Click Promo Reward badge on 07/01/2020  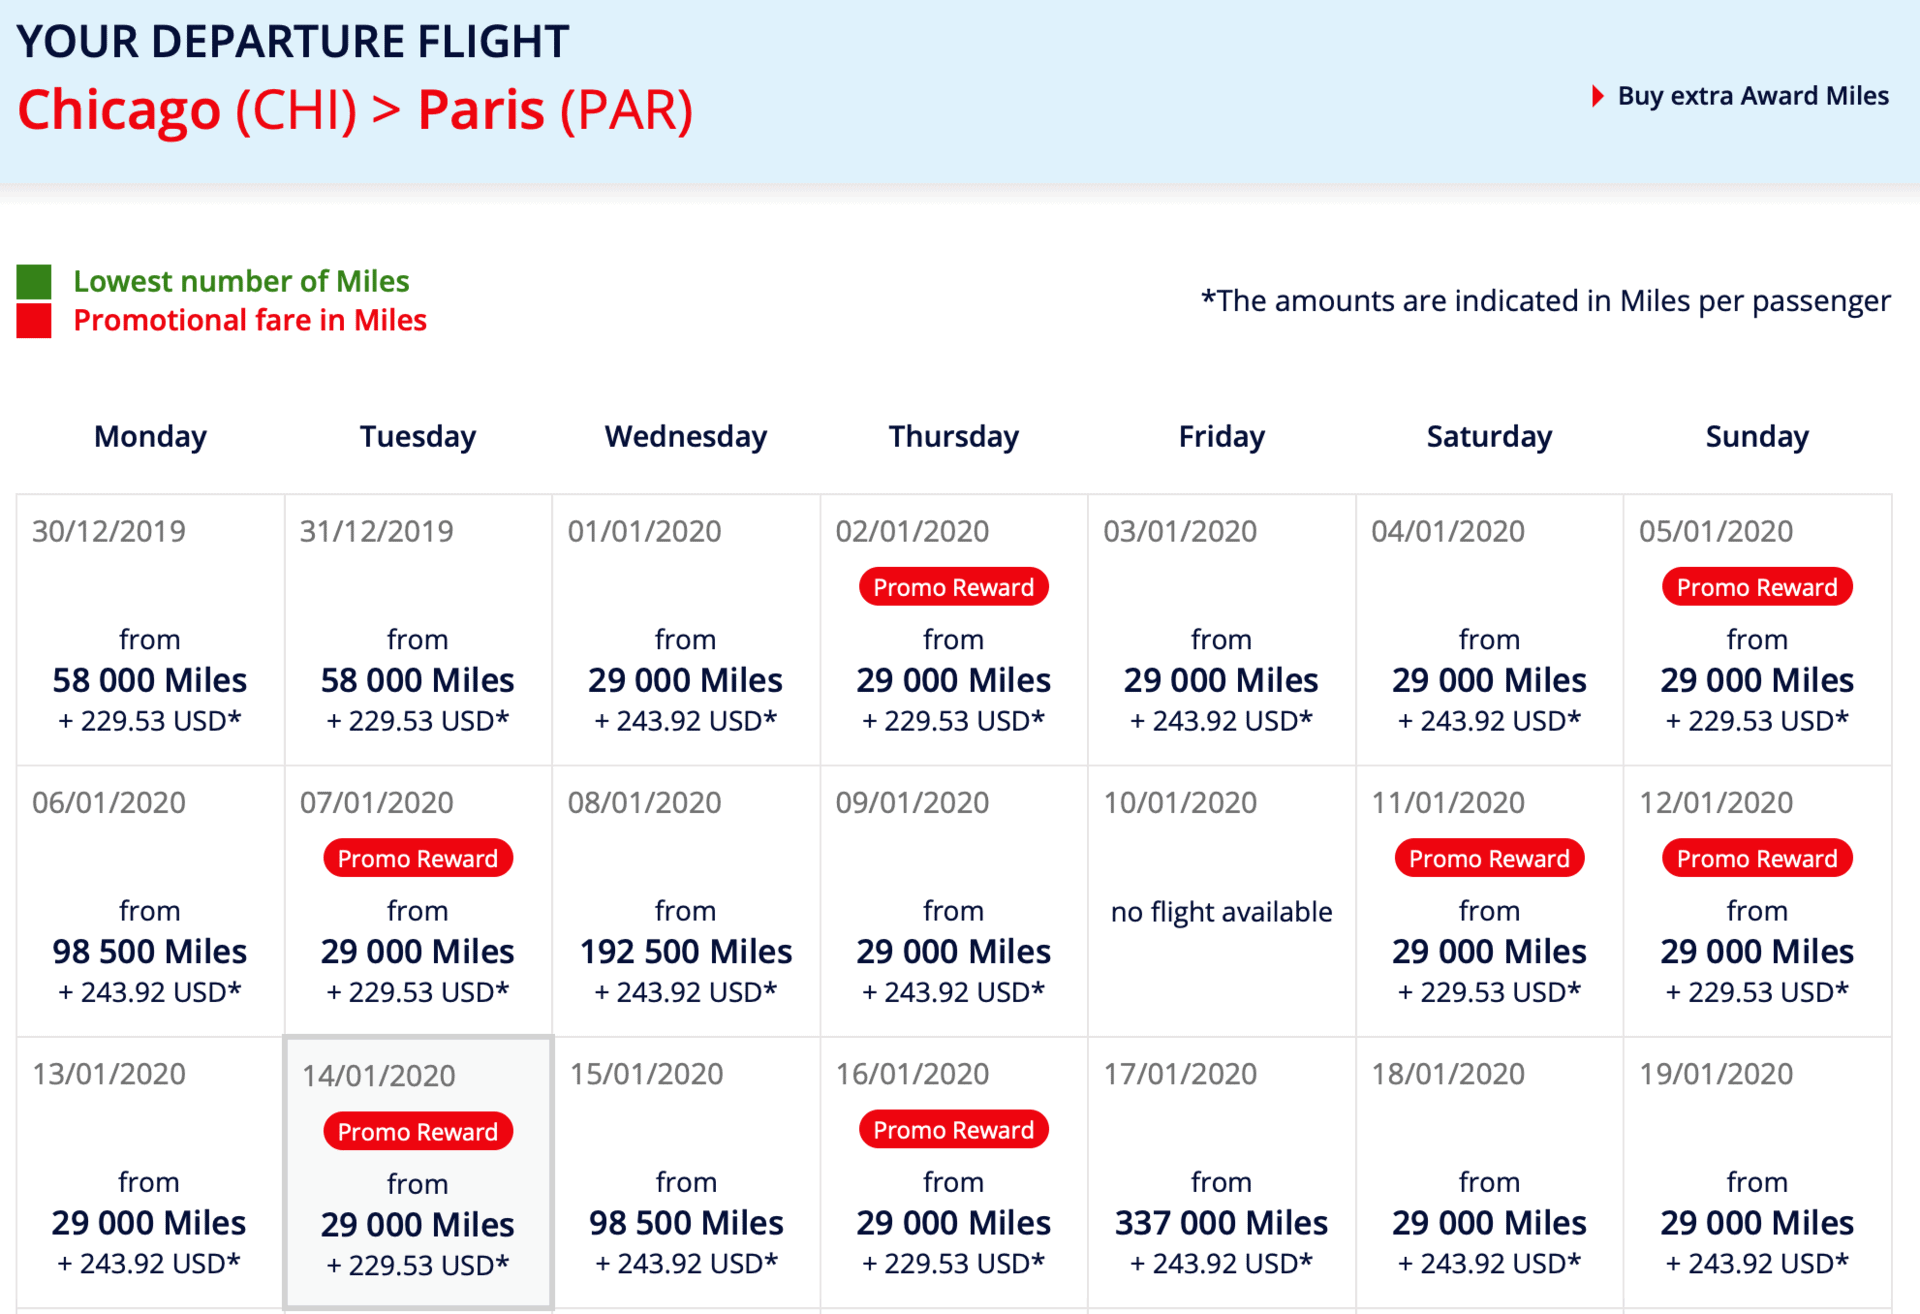(418, 858)
